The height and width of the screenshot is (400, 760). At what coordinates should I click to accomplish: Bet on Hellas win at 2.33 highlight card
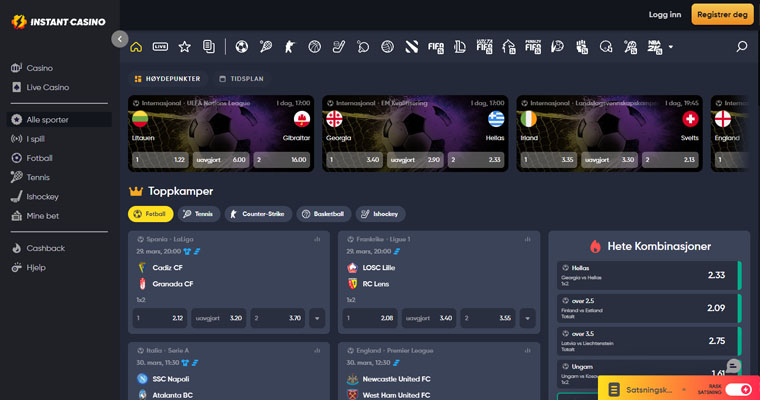(x=476, y=160)
